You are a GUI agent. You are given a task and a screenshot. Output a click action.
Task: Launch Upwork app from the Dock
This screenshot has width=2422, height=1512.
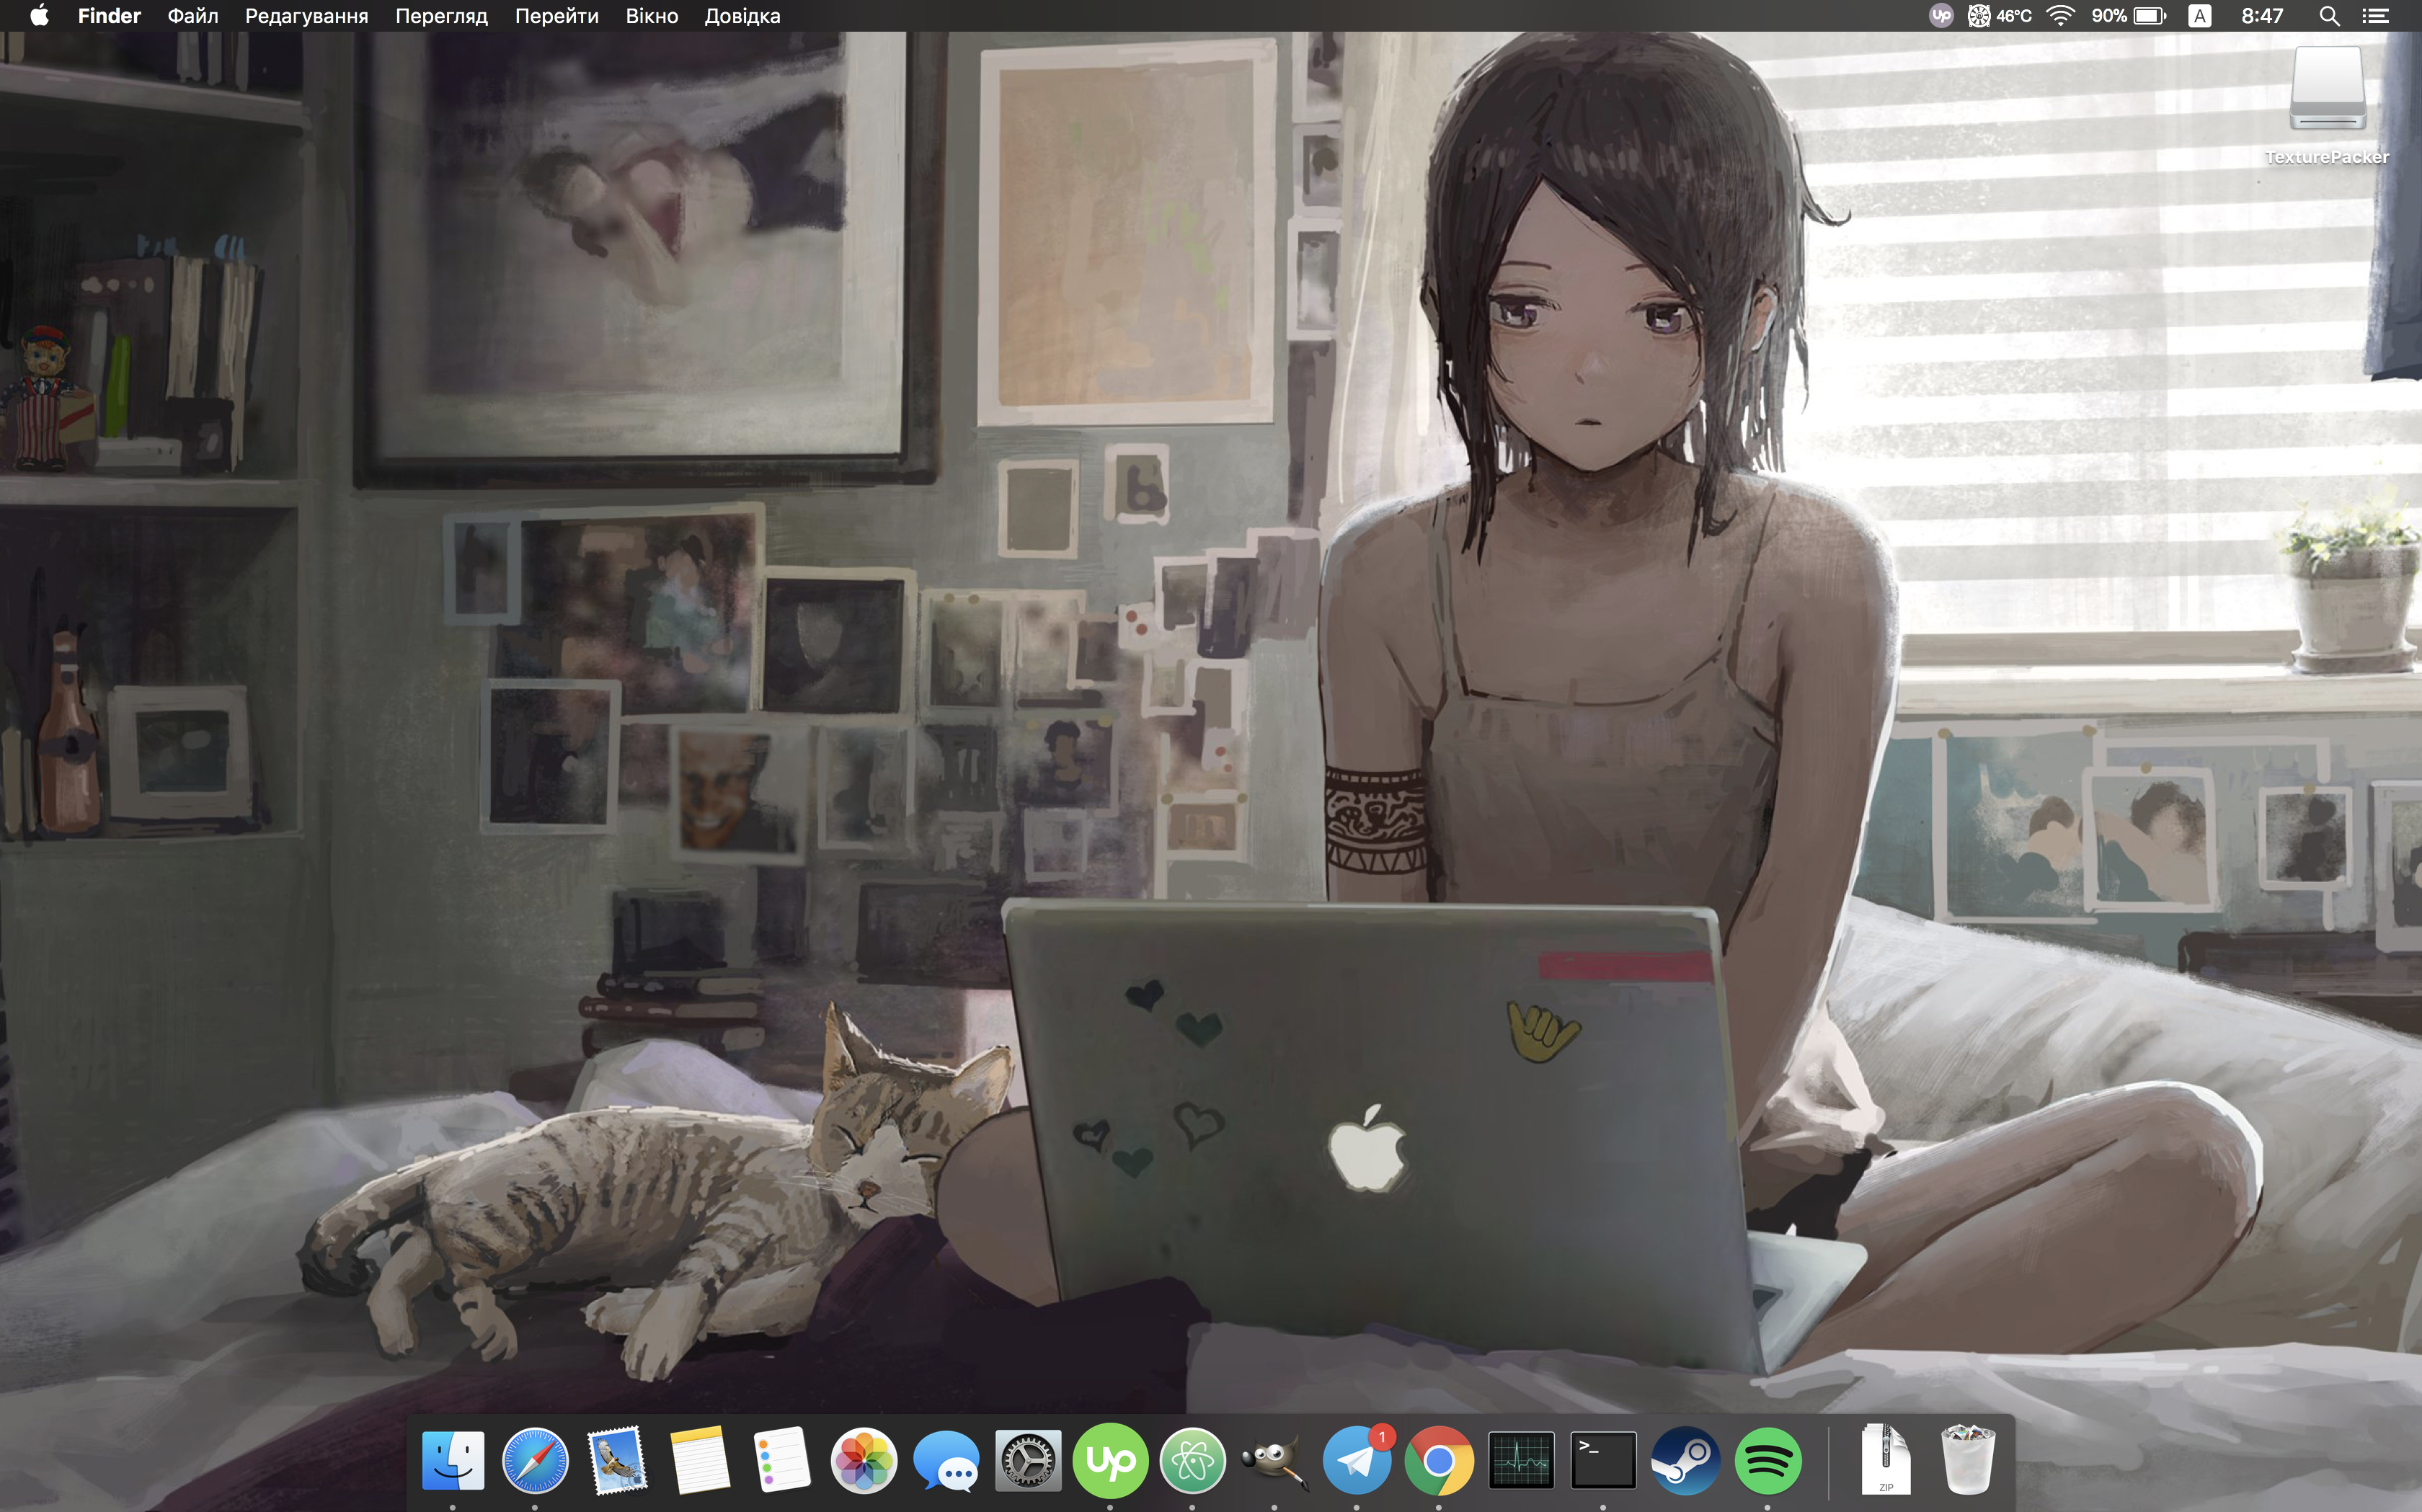(1110, 1460)
